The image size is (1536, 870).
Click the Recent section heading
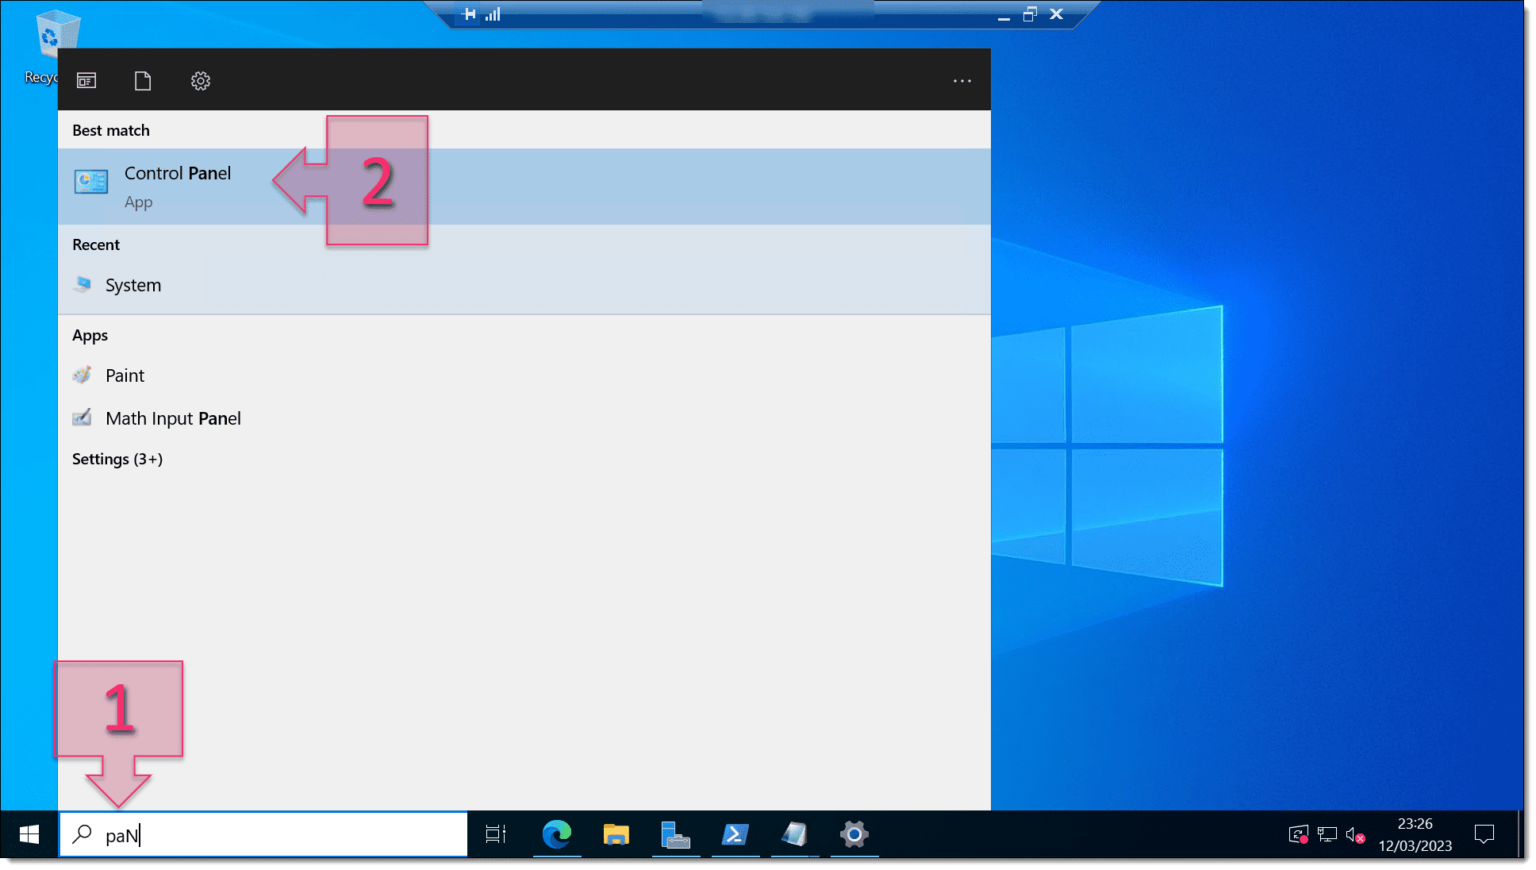coord(96,244)
